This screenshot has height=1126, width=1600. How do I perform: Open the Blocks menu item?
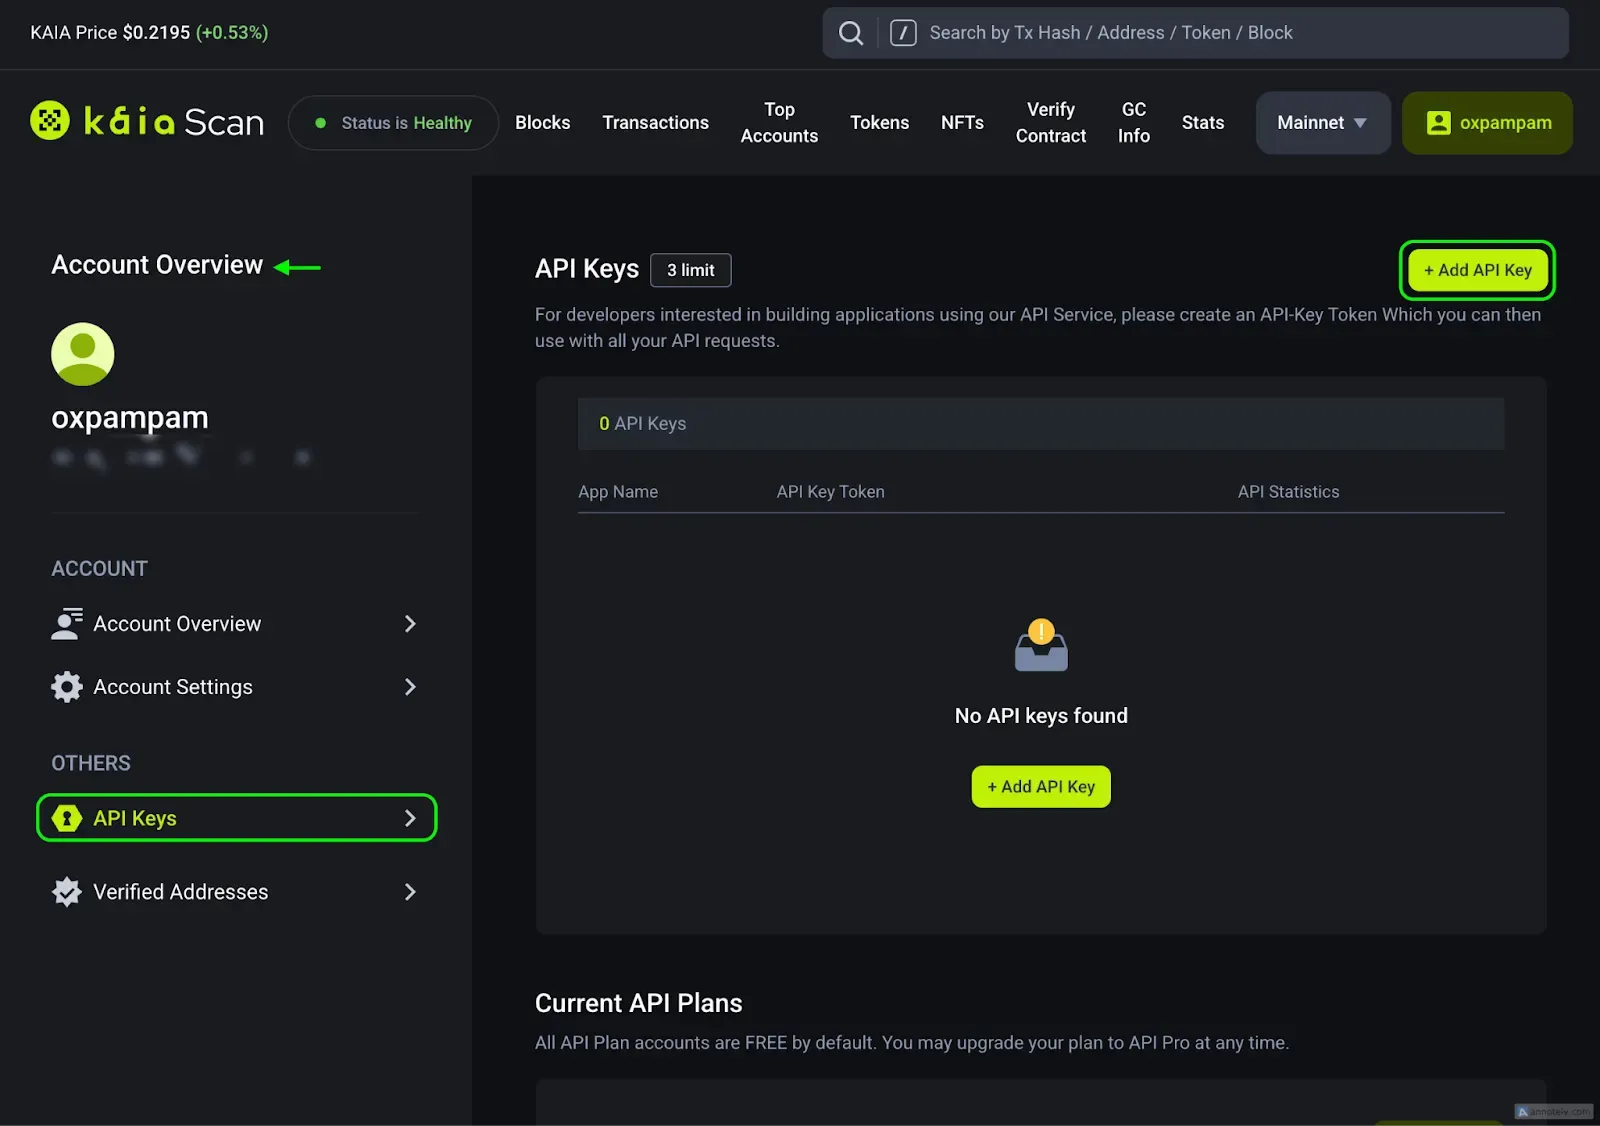[542, 123]
